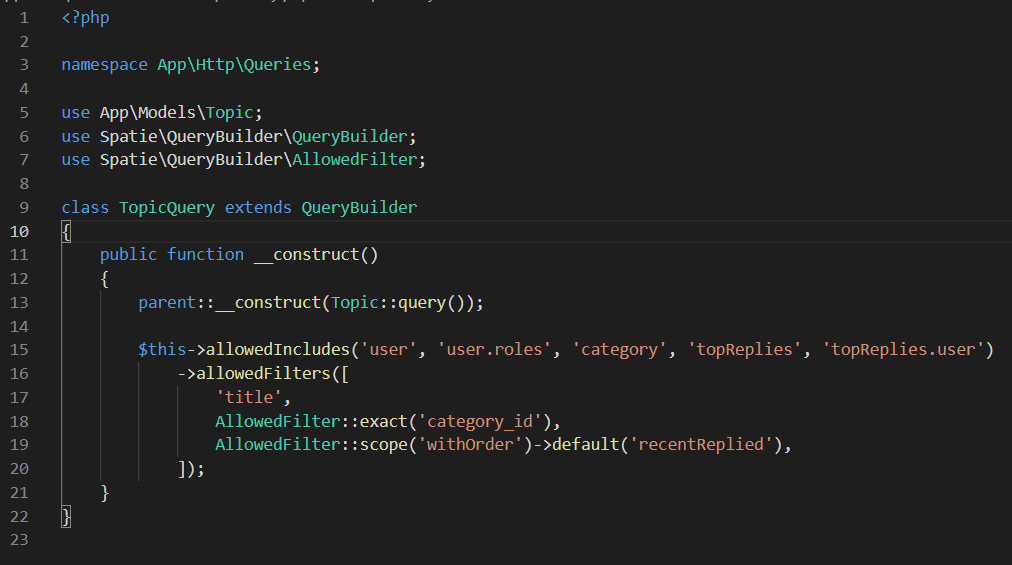This screenshot has height=565, width=1012.
Task: Click the 'topReplies.user' string
Action: tap(903, 349)
